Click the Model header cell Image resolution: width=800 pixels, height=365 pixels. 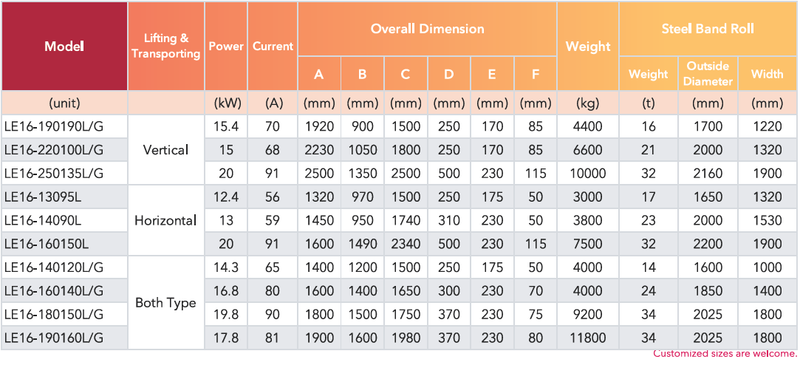(64, 46)
